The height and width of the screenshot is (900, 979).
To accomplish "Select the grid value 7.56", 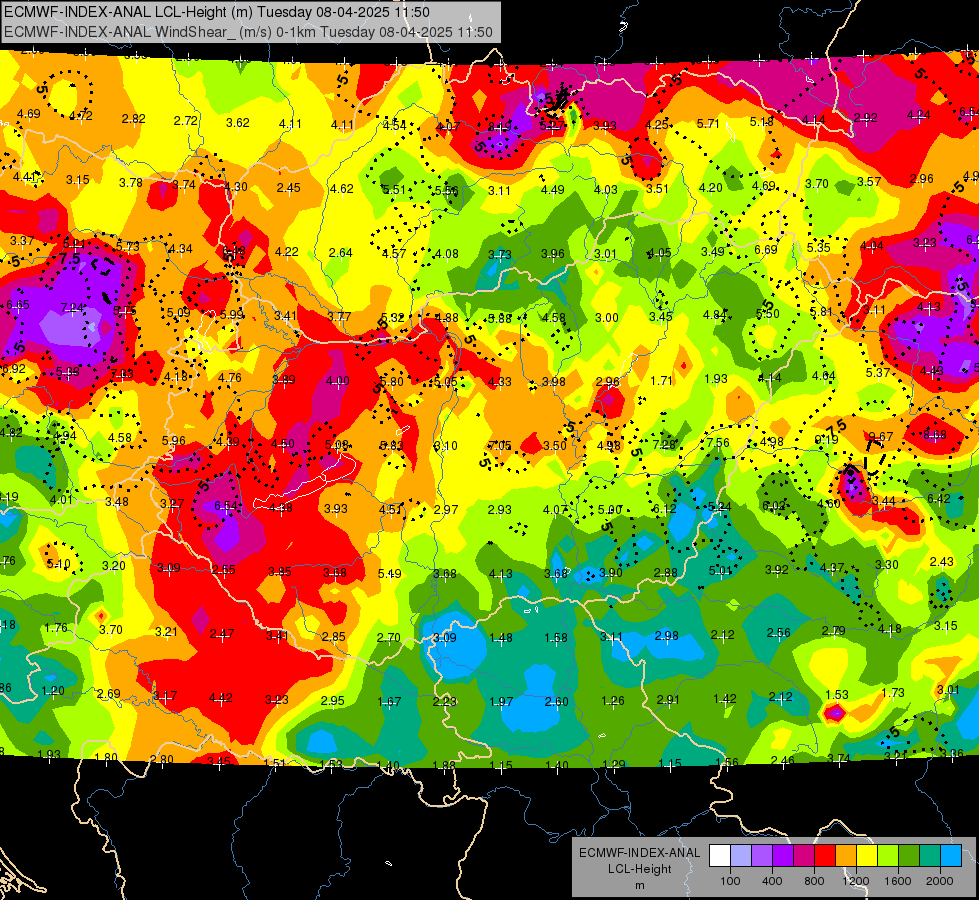I will pos(717,442).
